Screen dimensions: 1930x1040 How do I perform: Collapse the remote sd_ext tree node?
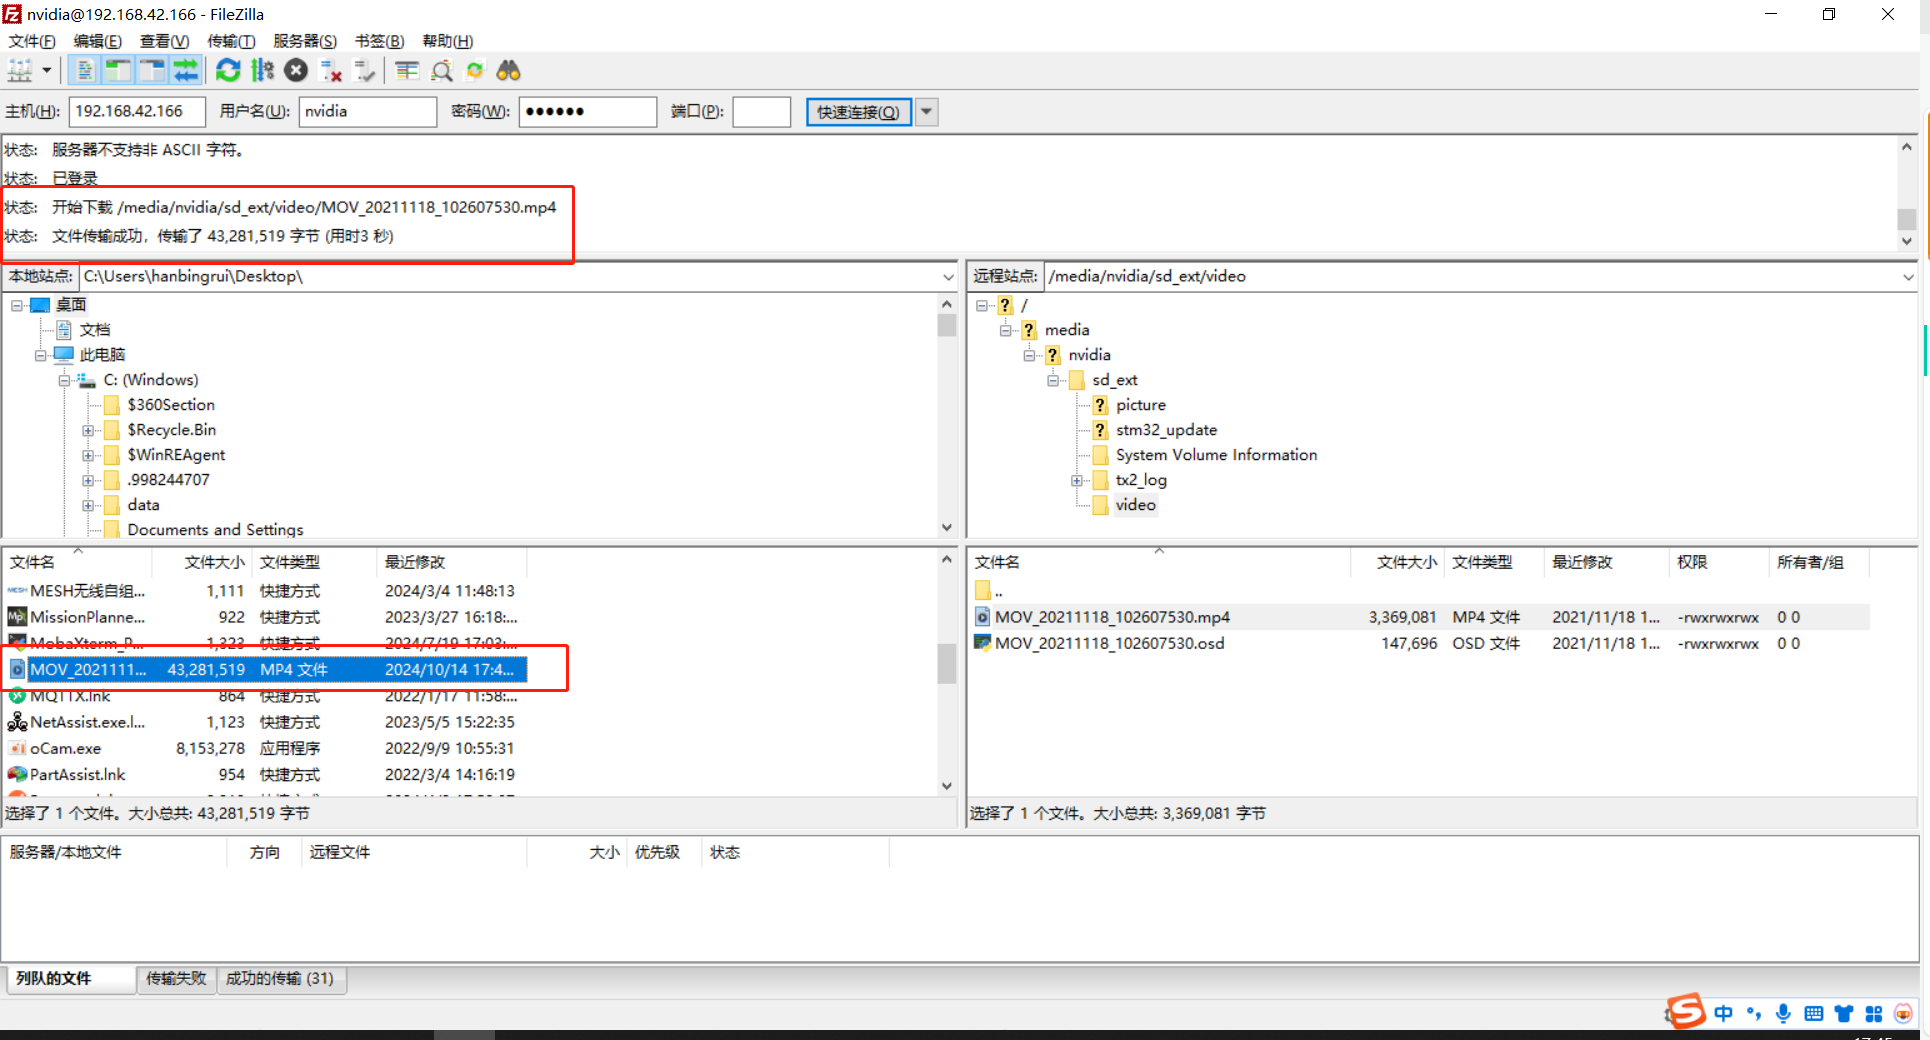point(1053,380)
